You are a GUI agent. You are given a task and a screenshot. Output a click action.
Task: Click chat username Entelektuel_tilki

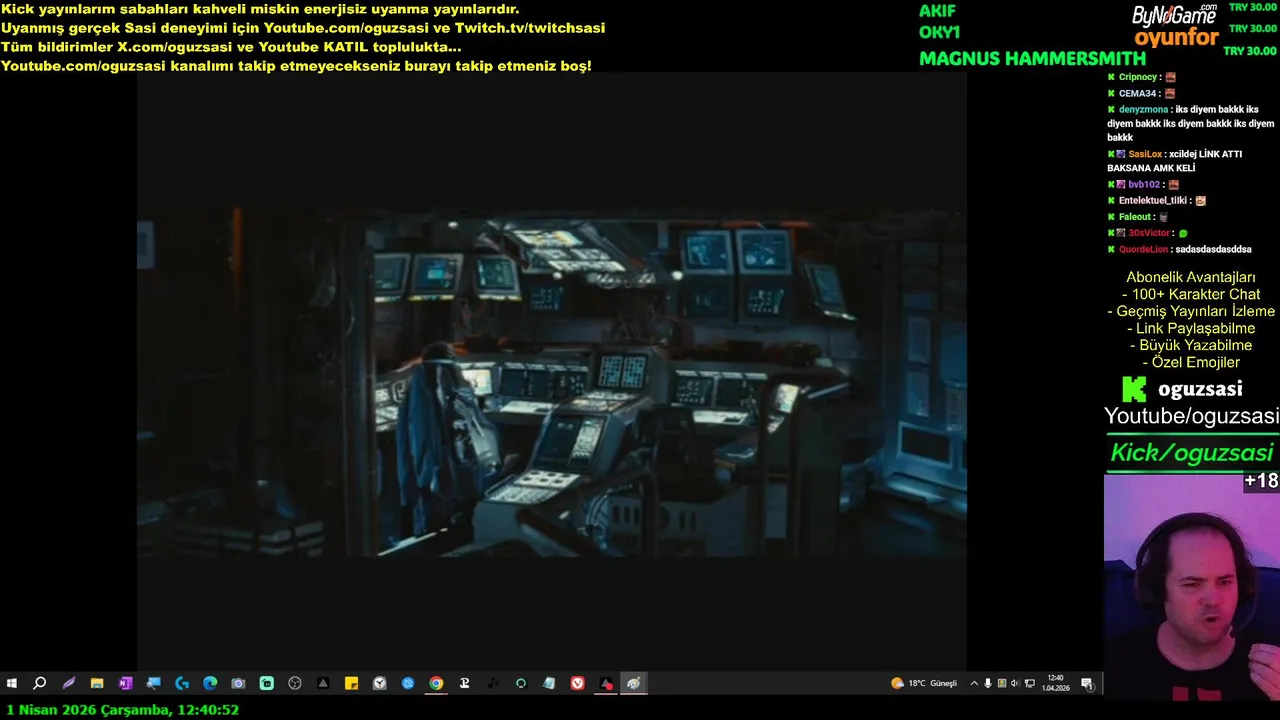1153,200
